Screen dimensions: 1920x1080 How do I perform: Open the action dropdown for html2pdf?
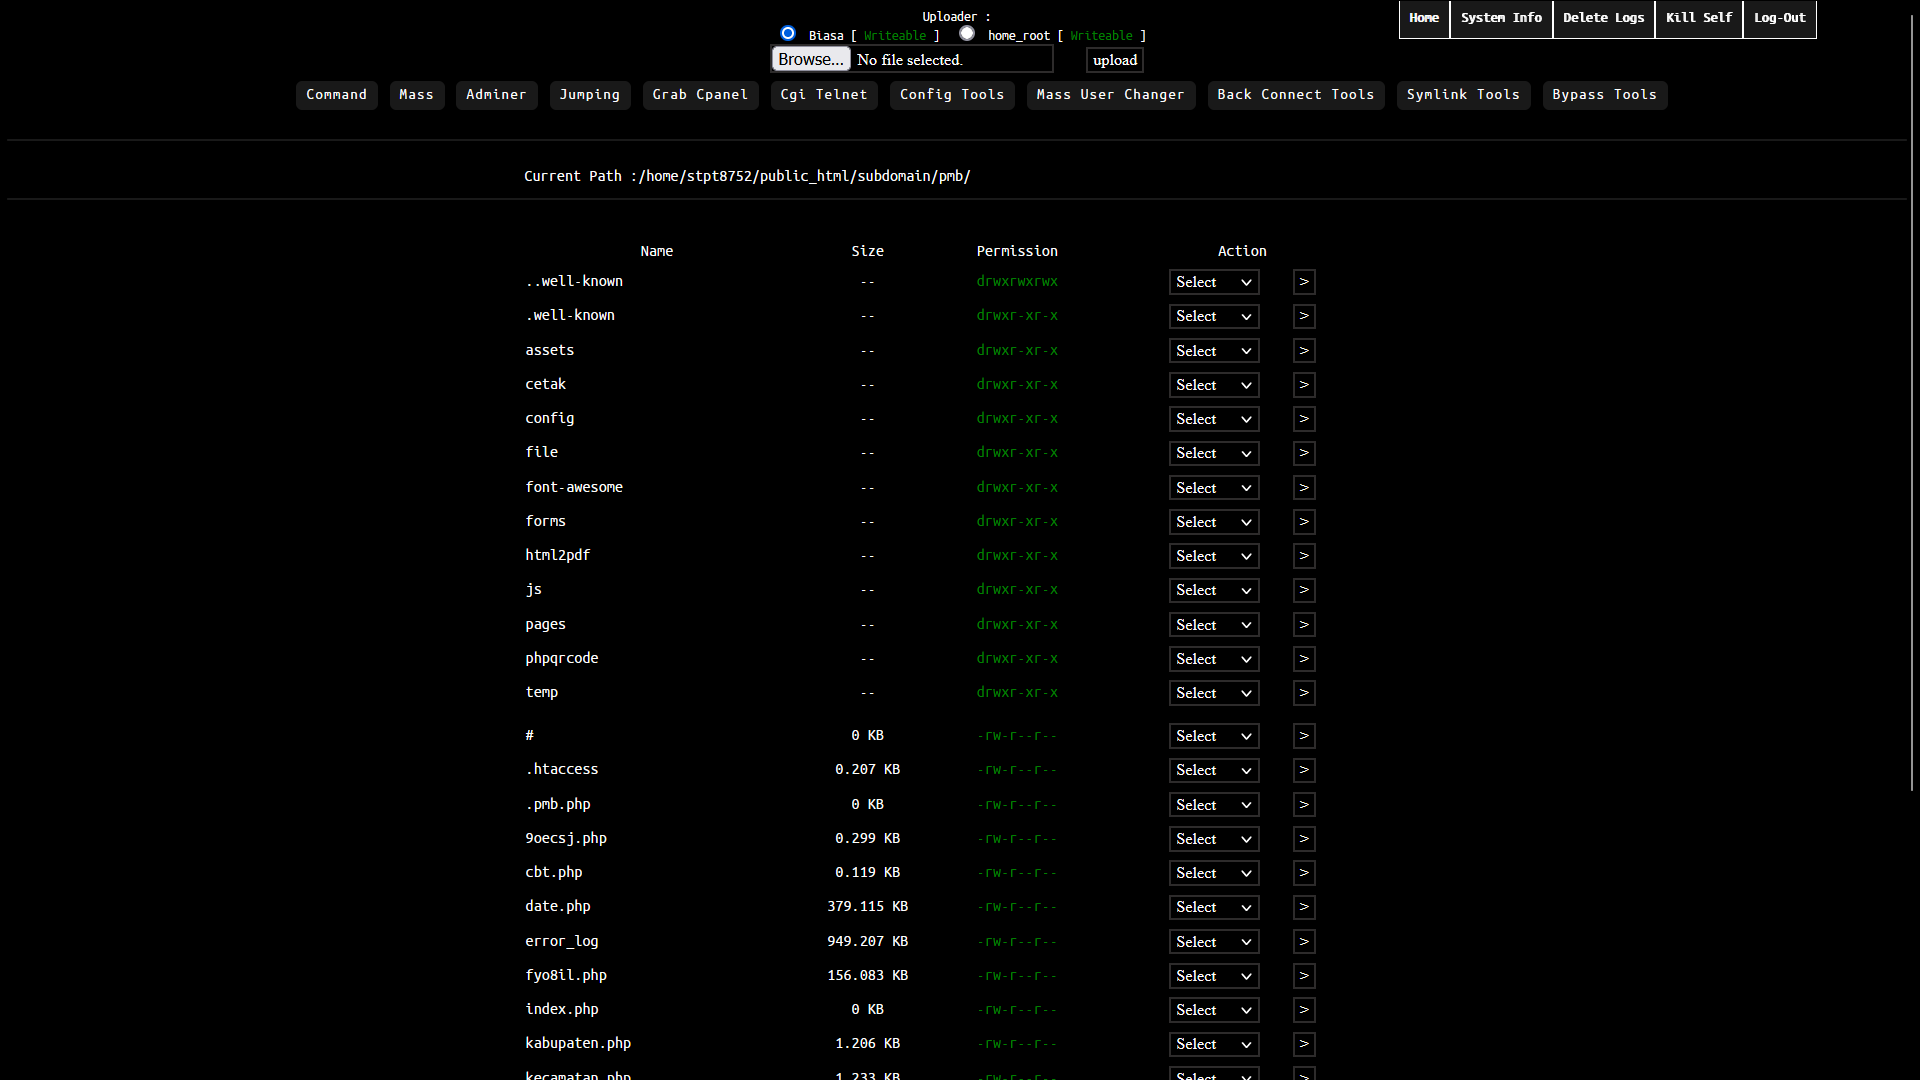1214,556
